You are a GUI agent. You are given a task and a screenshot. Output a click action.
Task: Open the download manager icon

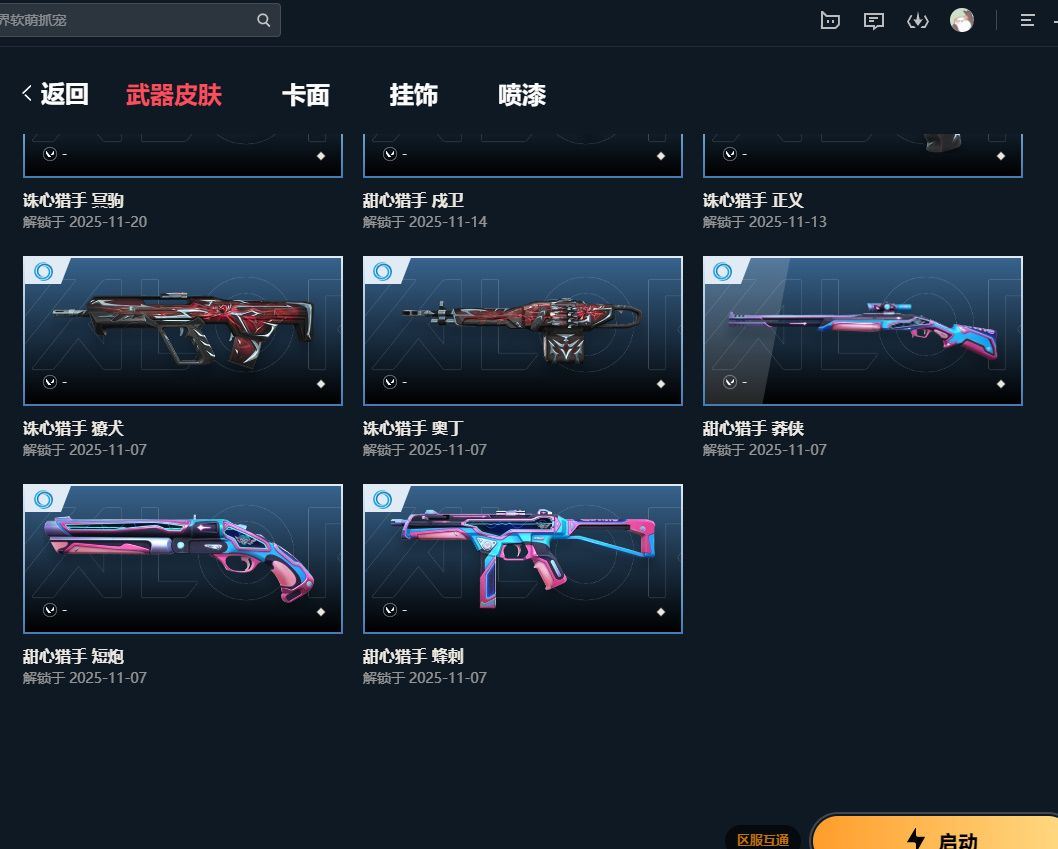(918, 21)
